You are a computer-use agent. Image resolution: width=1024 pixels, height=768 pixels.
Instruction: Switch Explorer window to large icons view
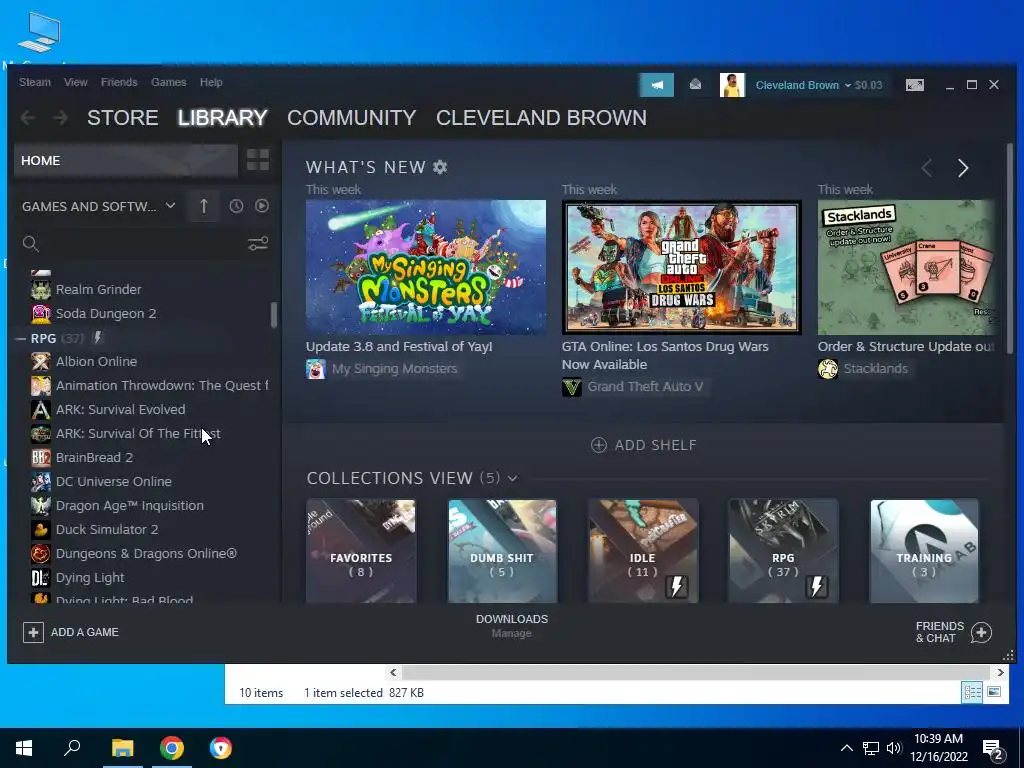point(994,692)
